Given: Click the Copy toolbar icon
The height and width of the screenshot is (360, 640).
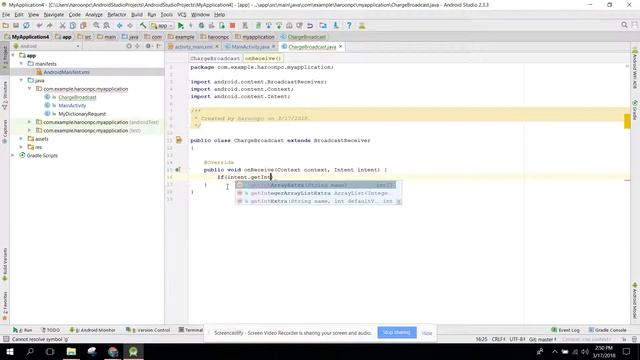Looking at the screenshot, I should coord(73,25).
